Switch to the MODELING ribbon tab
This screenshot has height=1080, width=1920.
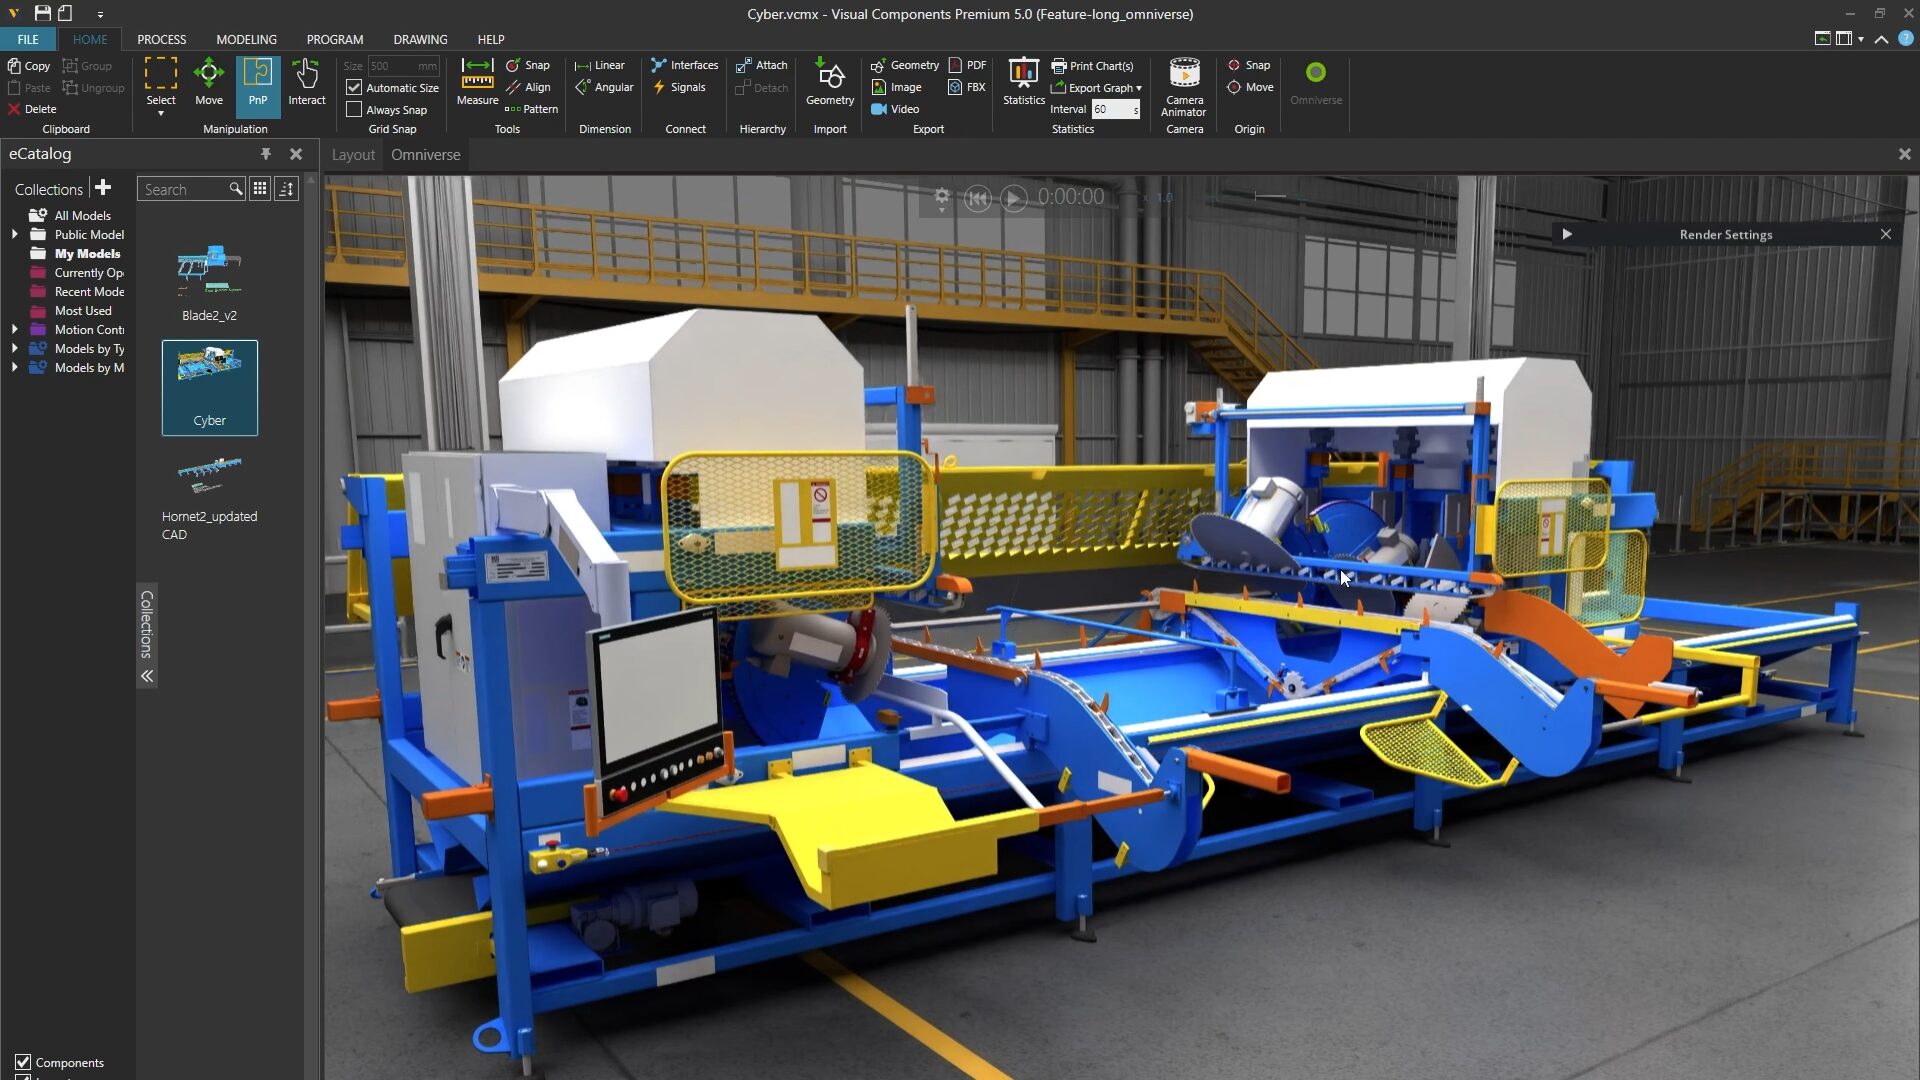tap(245, 39)
